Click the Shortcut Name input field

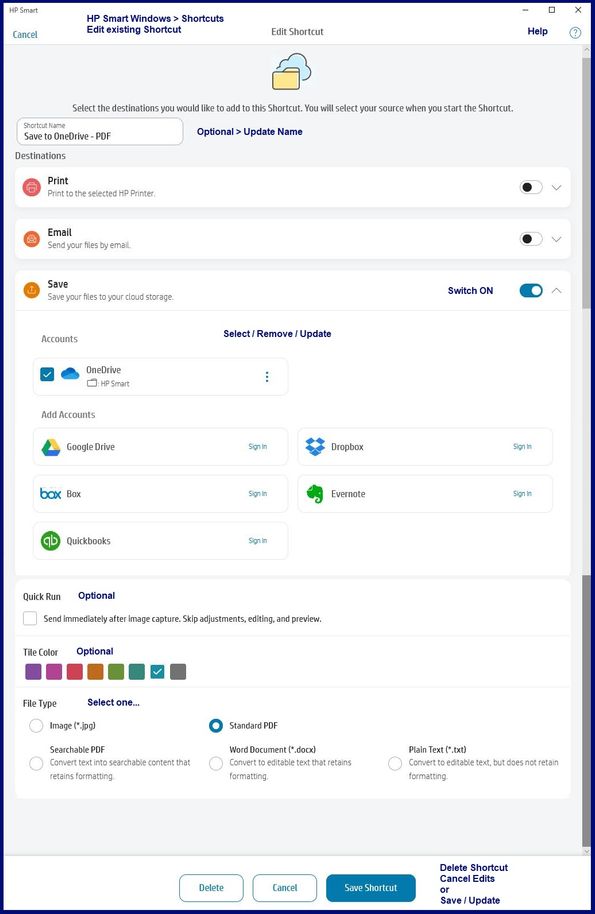[x=100, y=132]
